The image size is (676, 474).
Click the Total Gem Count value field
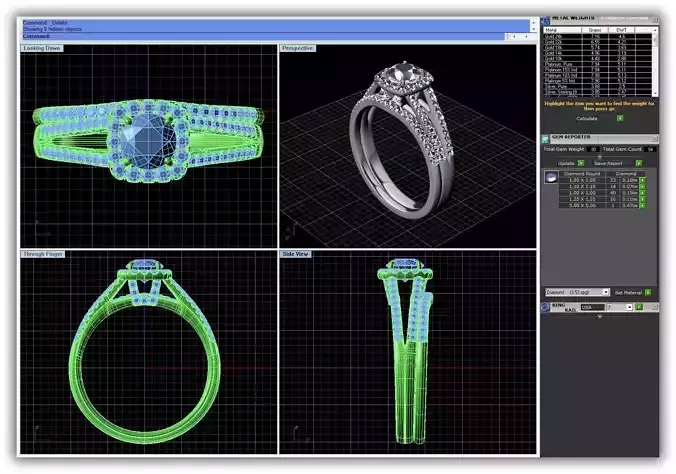(x=650, y=149)
